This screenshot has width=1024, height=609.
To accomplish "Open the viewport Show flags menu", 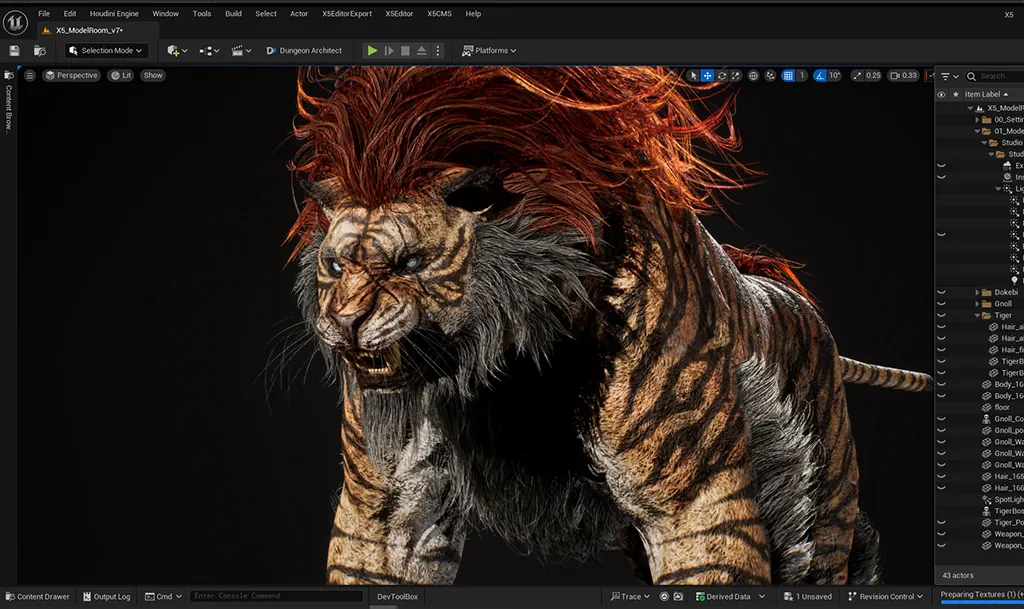I will [153, 76].
